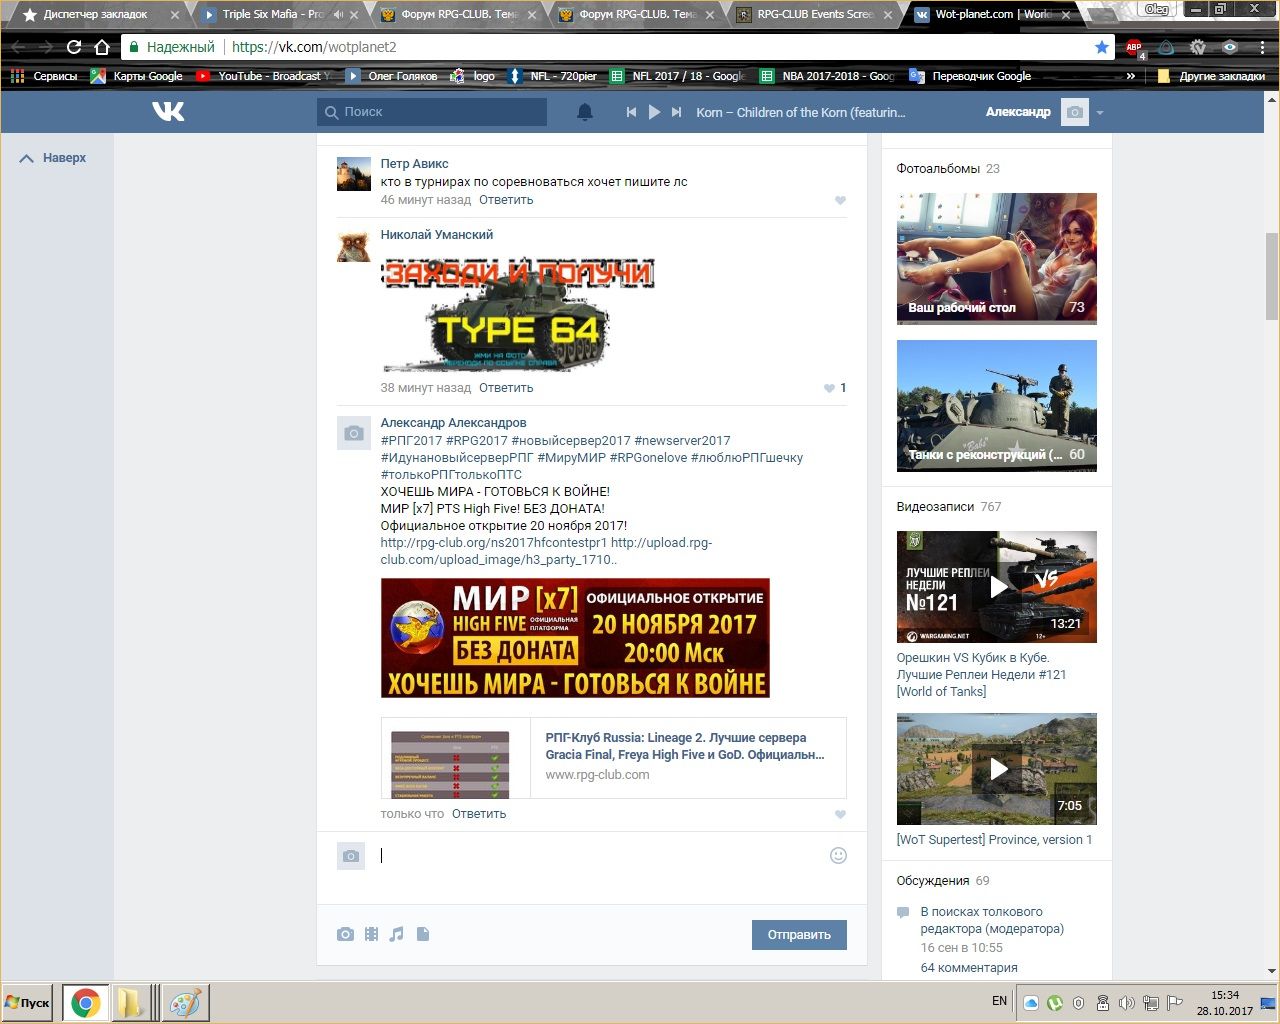Like Петр Авикс's comment
Screen dimensions: 1280x1024
840,201
